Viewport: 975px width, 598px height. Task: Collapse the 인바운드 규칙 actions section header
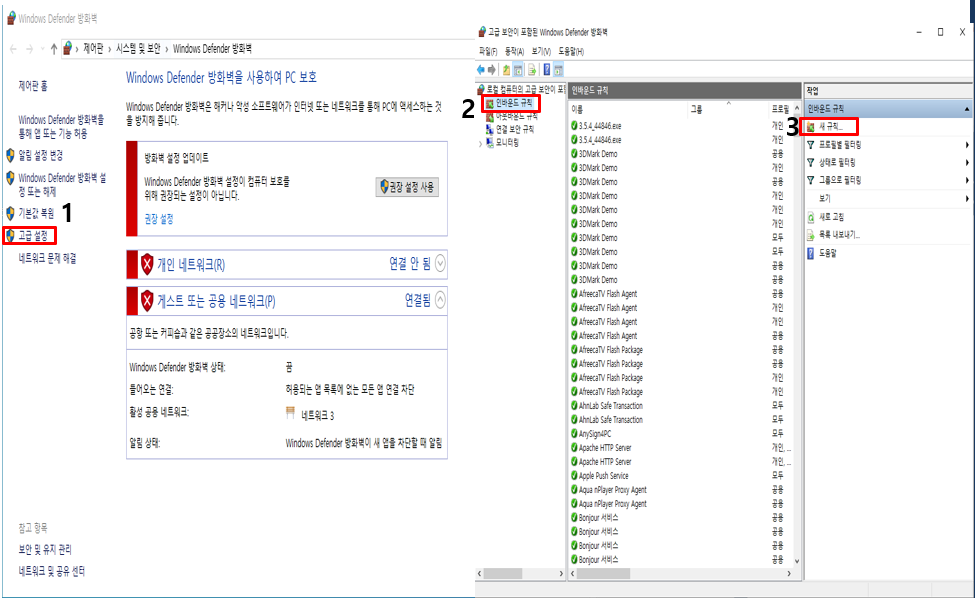pos(966,109)
